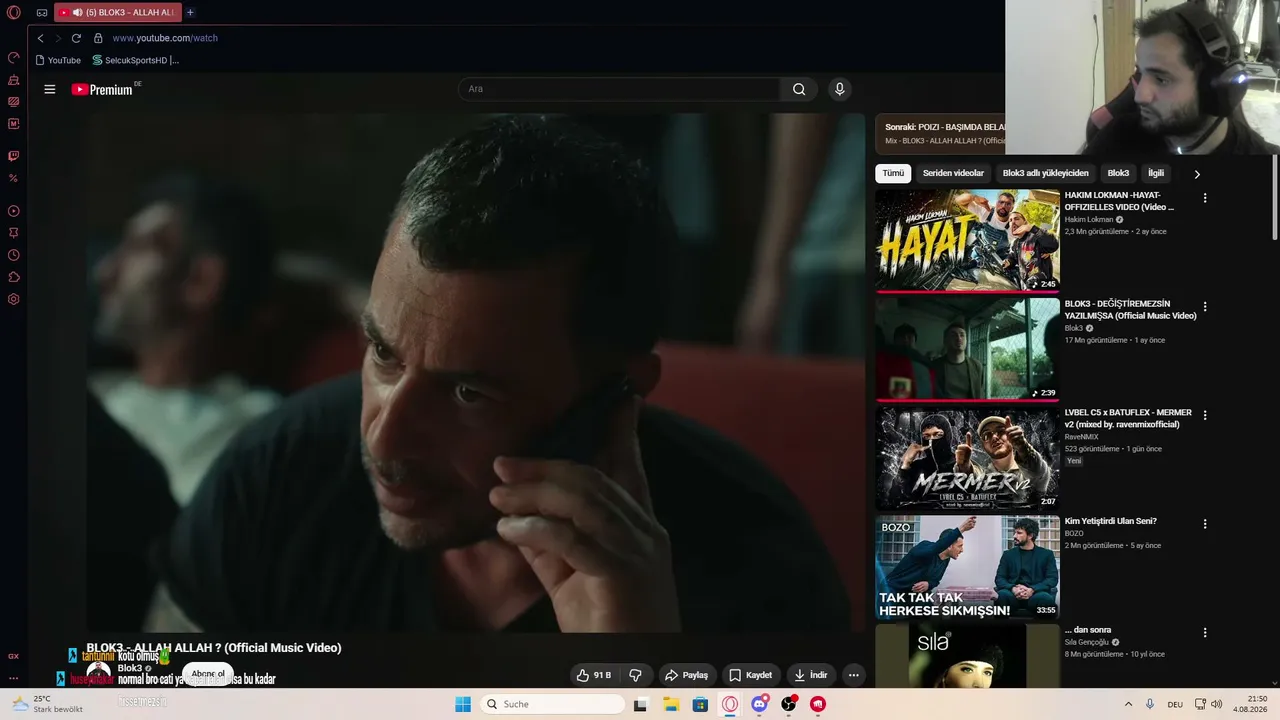1280x720 pixels.
Task: Open the new tab plus button
Action: (x=190, y=12)
